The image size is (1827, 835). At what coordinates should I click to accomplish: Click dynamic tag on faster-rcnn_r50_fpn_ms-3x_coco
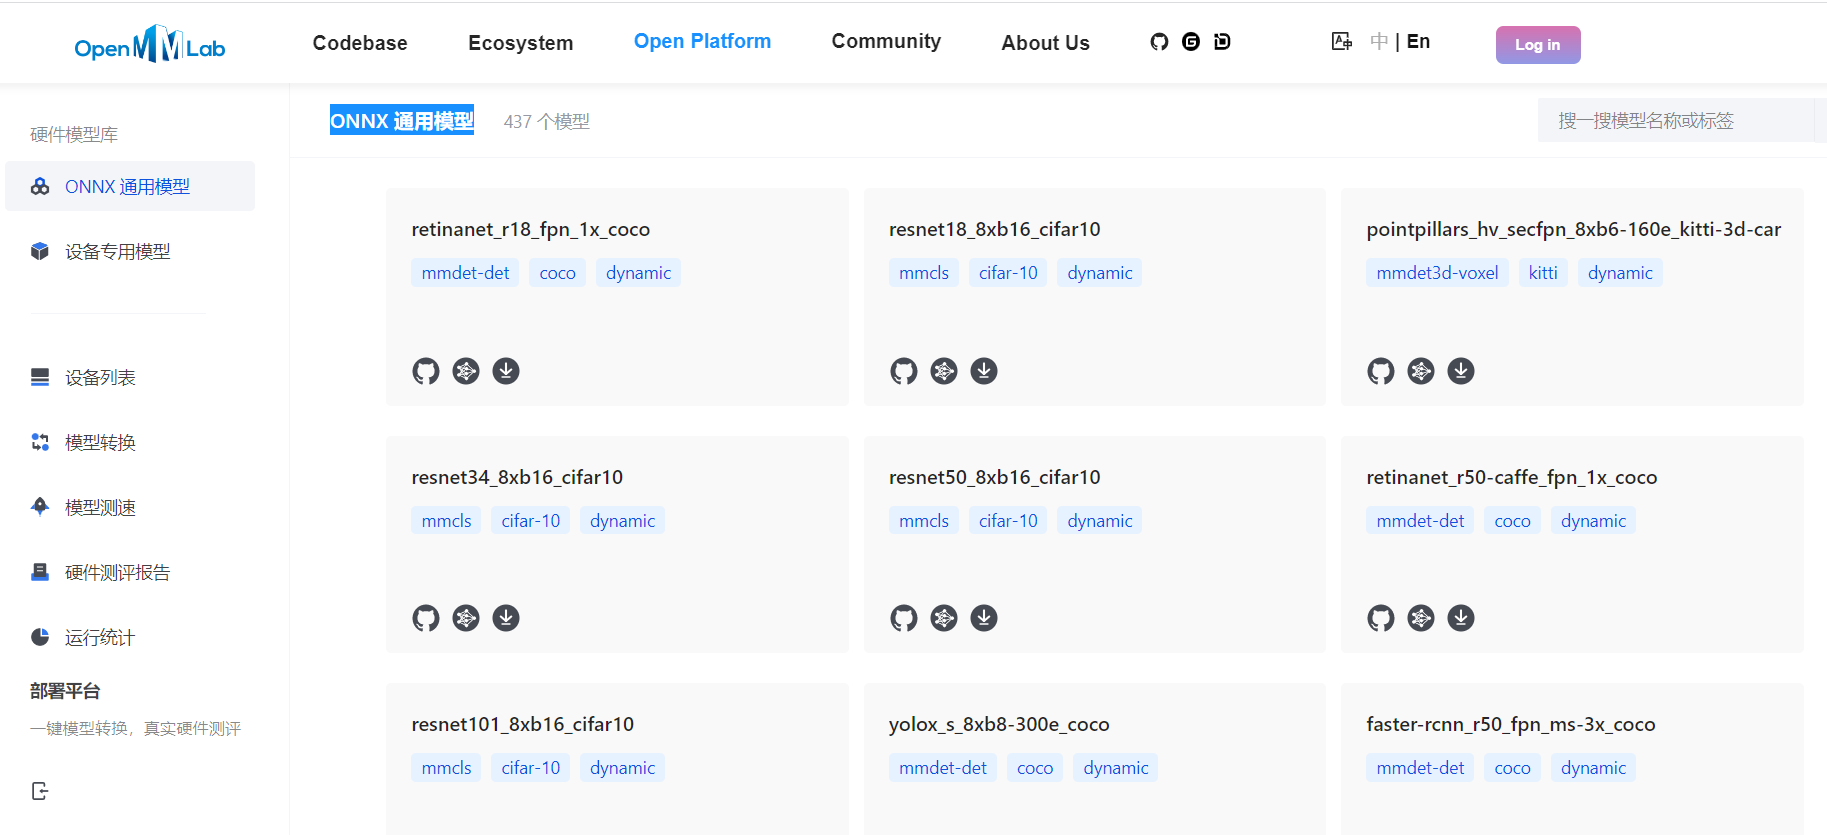pyautogui.click(x=1593, y=767)
